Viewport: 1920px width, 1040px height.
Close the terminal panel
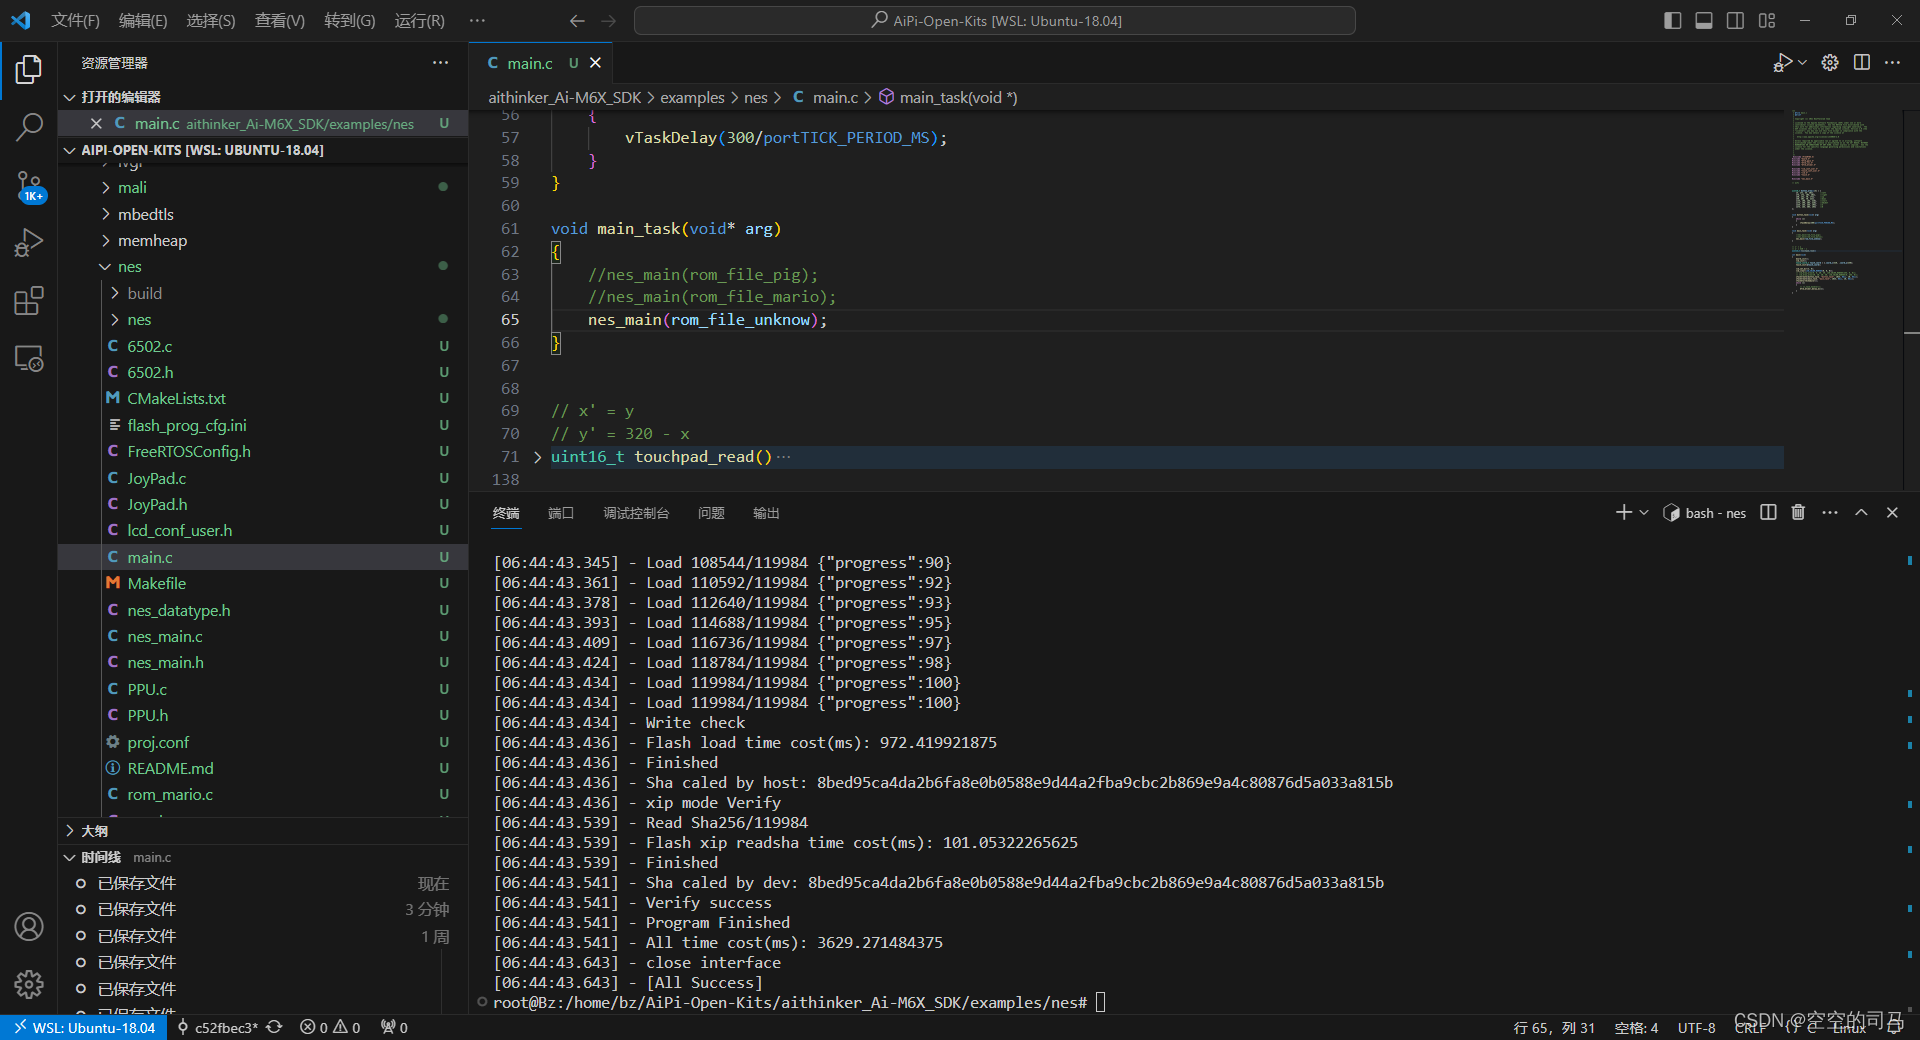tap(1892, 513)
